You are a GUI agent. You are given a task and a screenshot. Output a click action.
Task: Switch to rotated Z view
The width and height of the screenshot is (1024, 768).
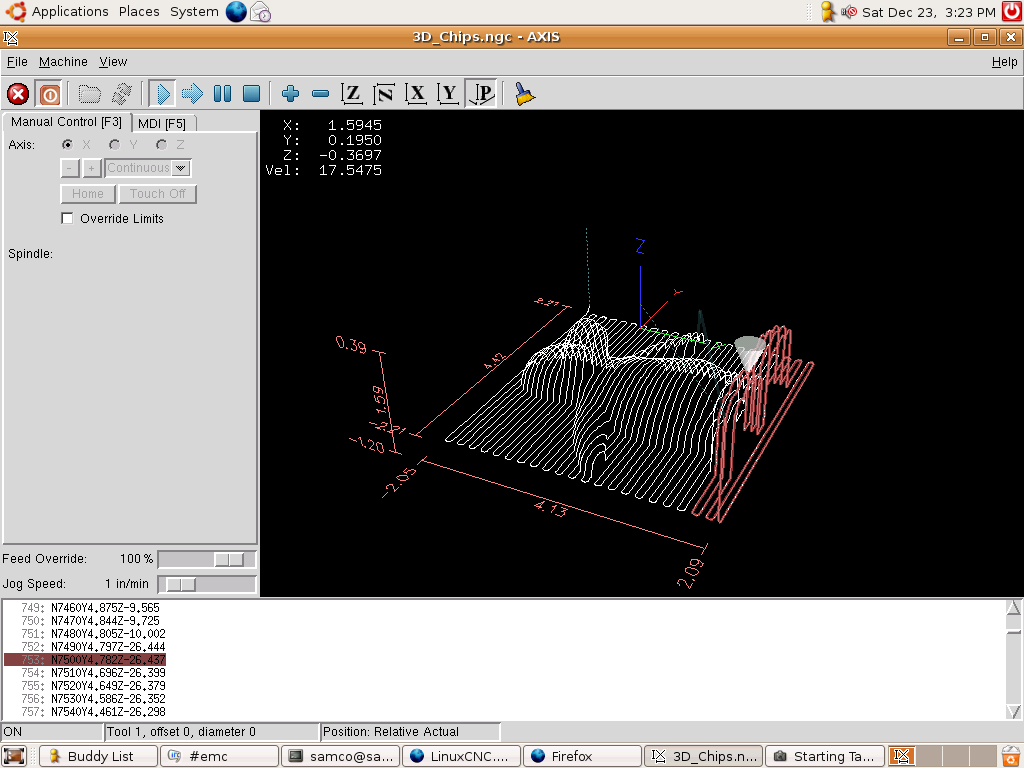point(384,94)
